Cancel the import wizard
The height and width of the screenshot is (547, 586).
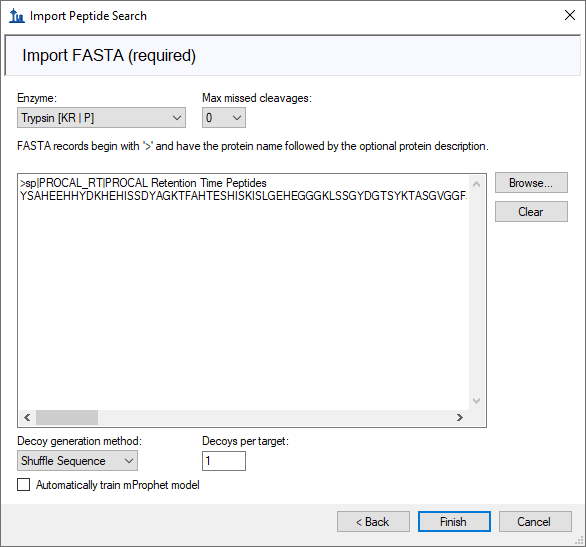point(535,521)
